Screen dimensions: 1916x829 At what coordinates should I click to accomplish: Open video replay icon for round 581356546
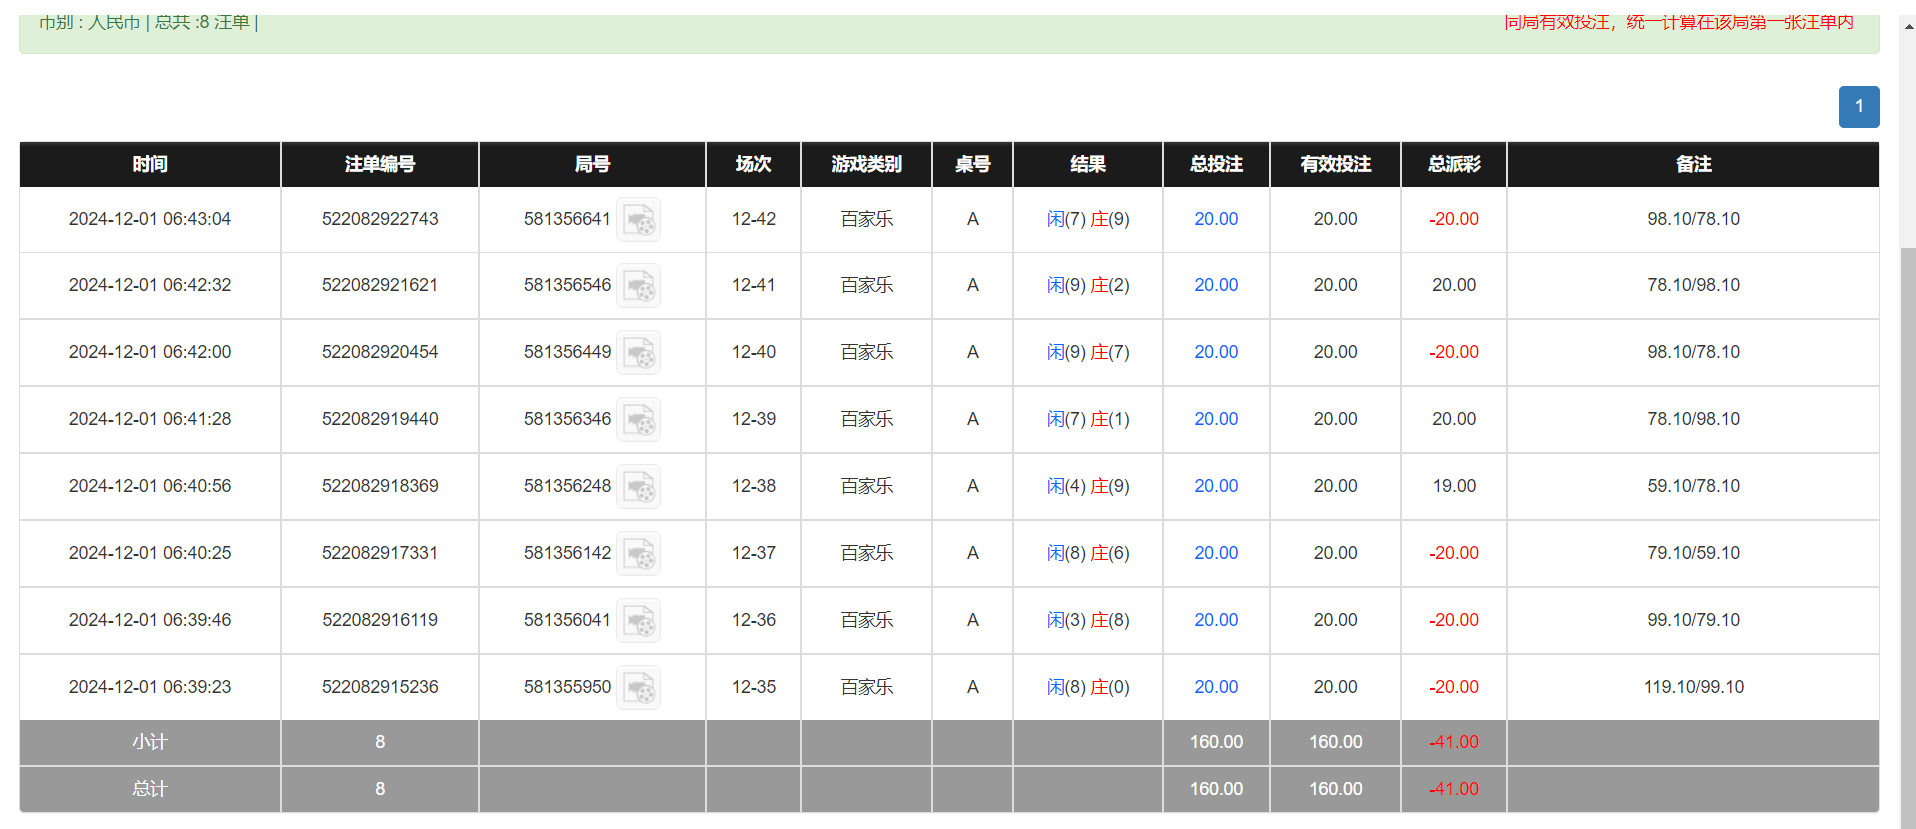click(638, 286)
